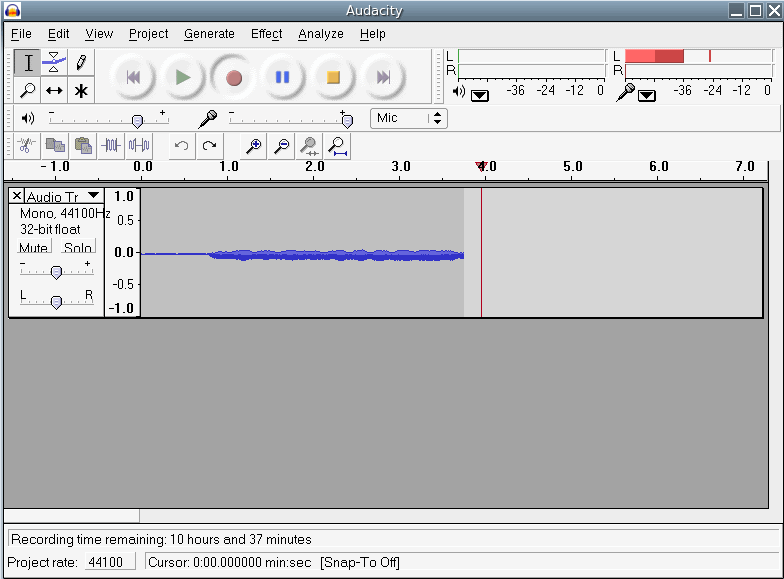Select the Zoom magnifier tool
Image resolution: width=784 pixels, height=579 pixels.
(x=28, y=90)
